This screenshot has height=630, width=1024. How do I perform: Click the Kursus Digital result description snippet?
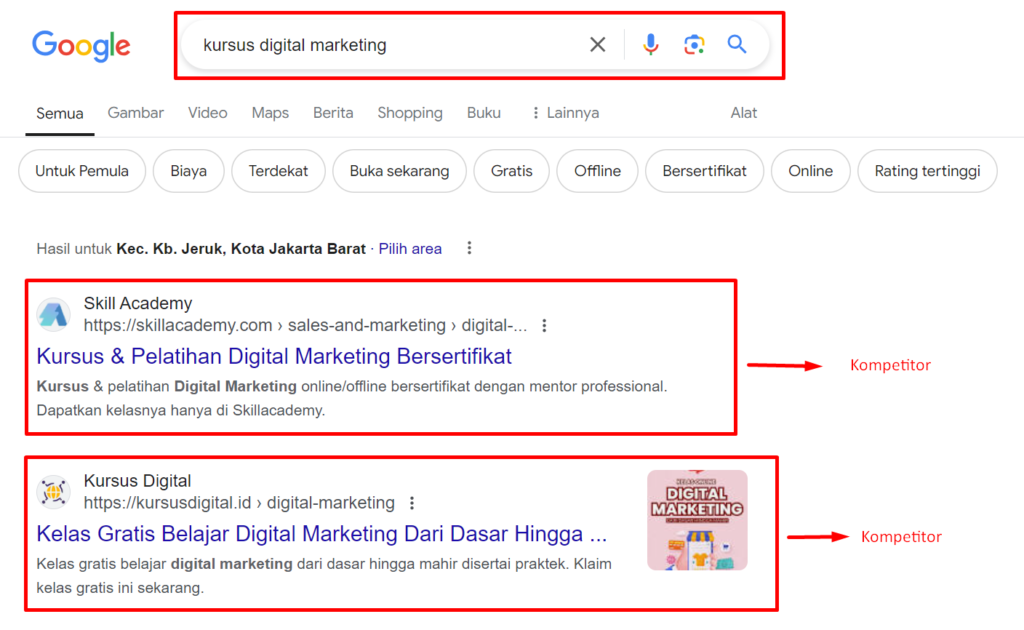pos(324,576)
